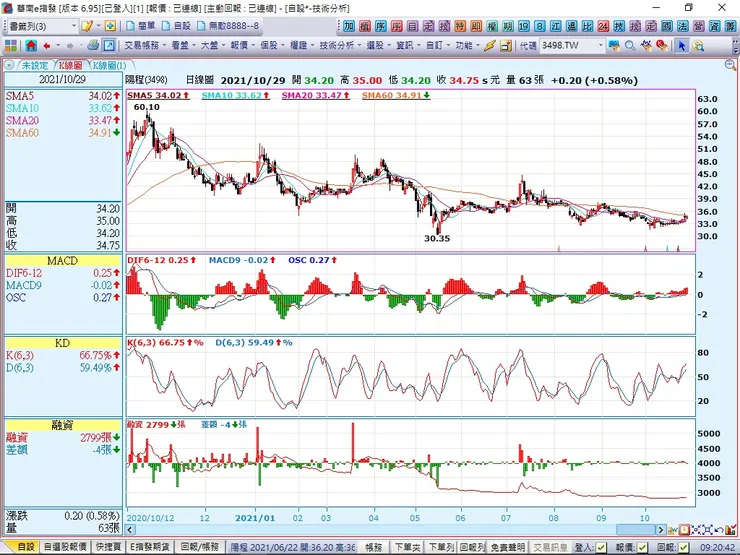Click the 8 shortcut icon
740x555 pixels.
coord(540,26)
